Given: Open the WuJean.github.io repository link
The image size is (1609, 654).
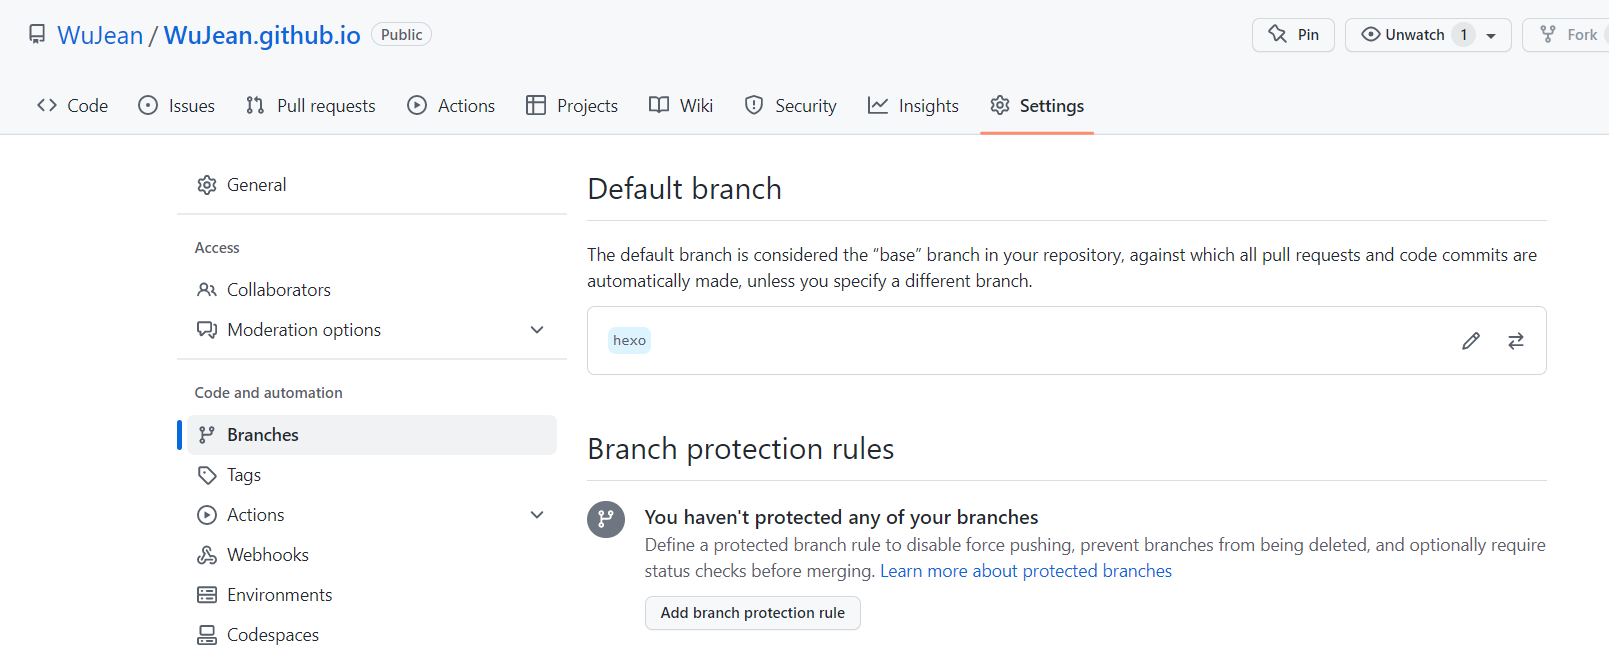Looking at the screenshot, I should point(262,35).
